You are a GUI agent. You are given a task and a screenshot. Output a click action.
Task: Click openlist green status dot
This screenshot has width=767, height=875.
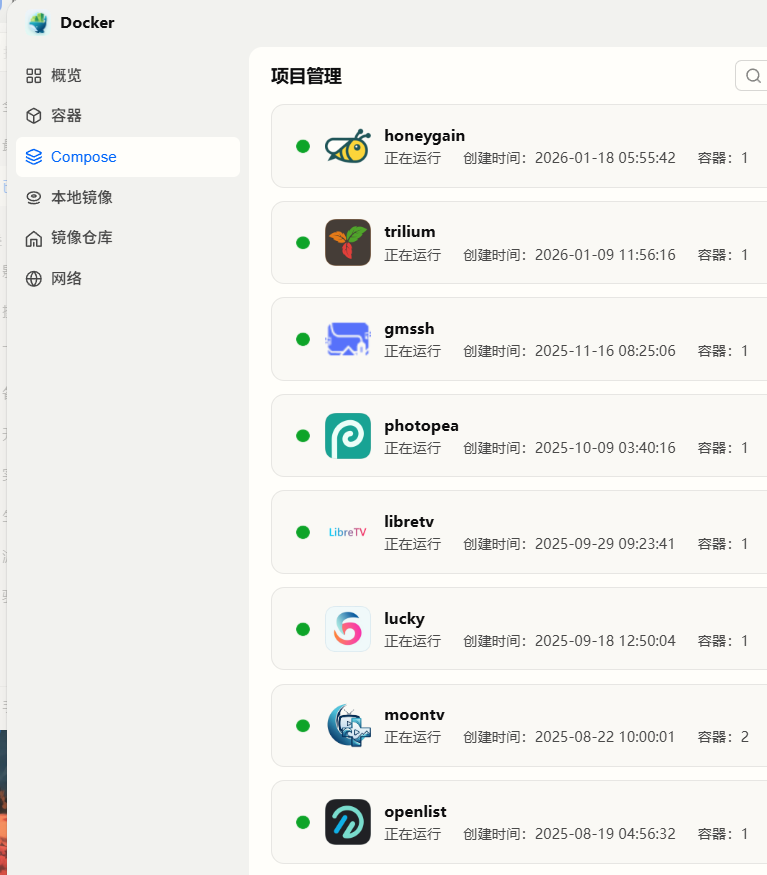303,822
